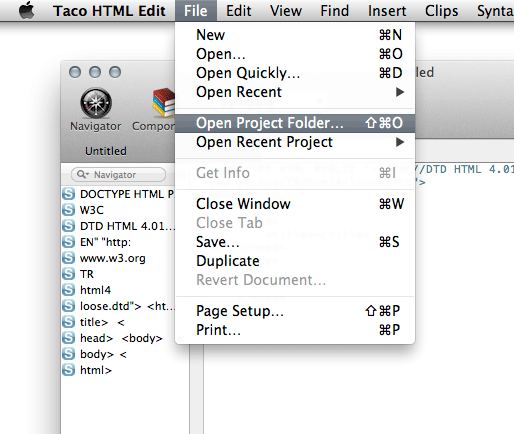The image size is (514, 434).
Task: Click the window's zoom button
Action: (115, 72)
